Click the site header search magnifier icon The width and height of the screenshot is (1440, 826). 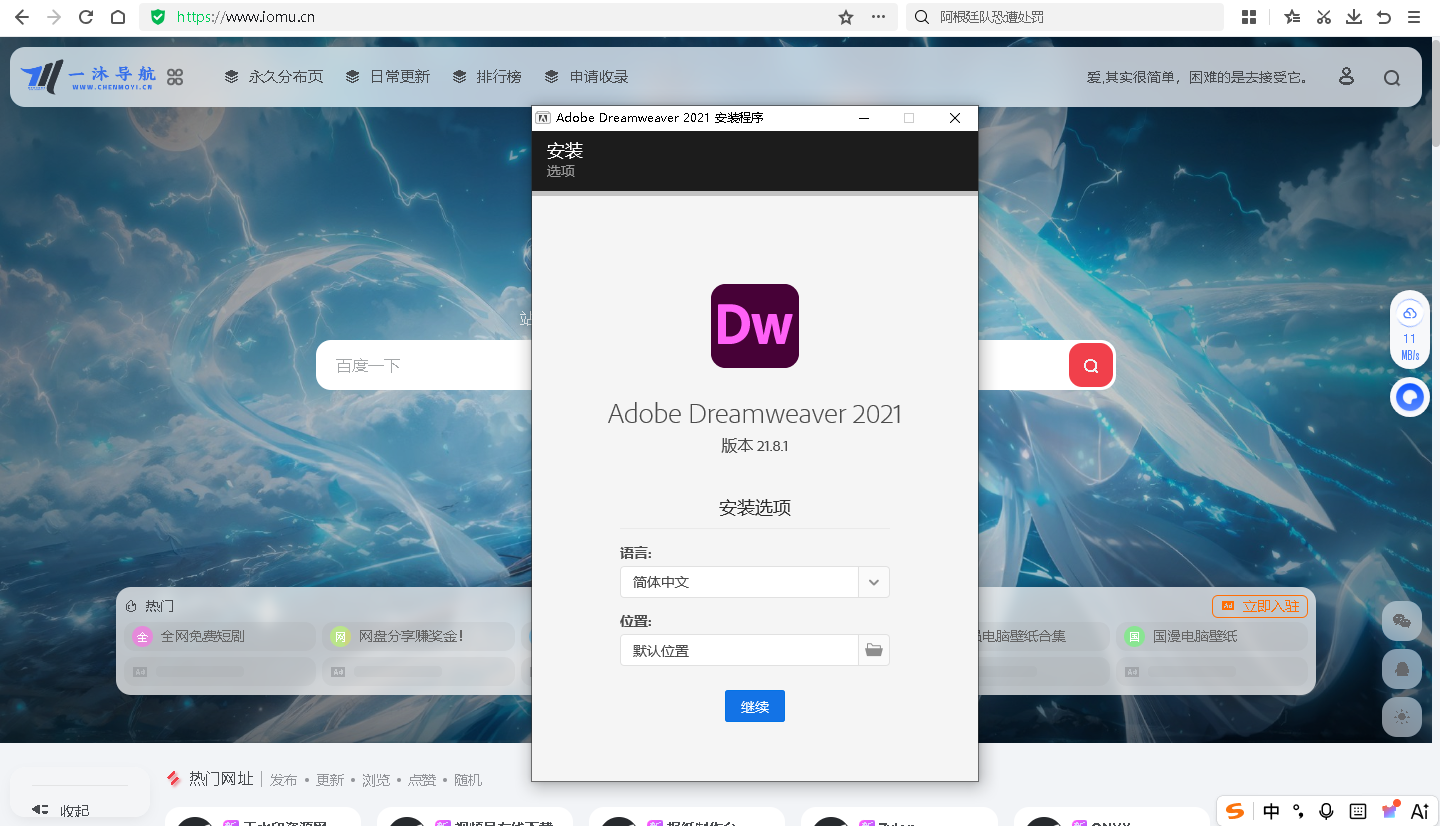pyautogui.click(x=1392, y=78)
